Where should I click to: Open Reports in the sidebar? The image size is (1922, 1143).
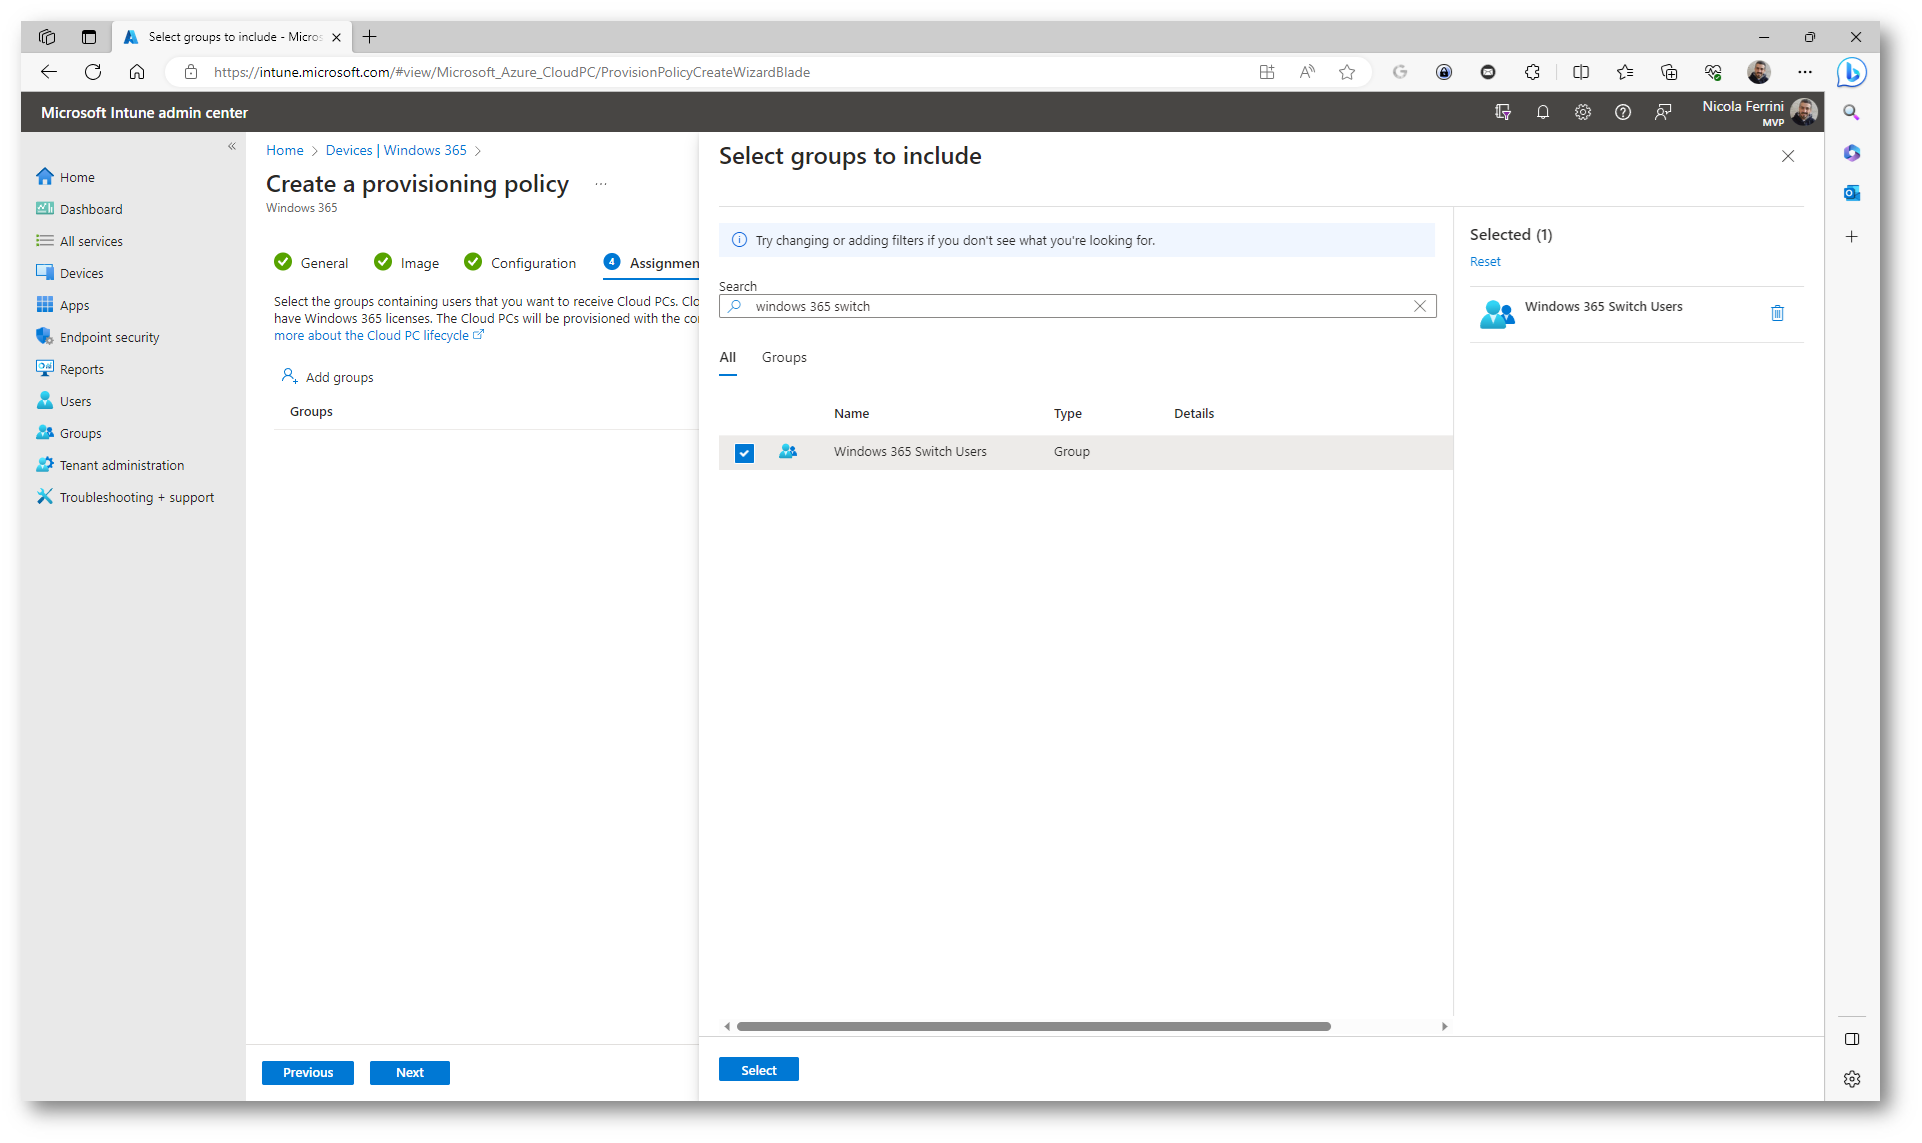click(81, 369)
